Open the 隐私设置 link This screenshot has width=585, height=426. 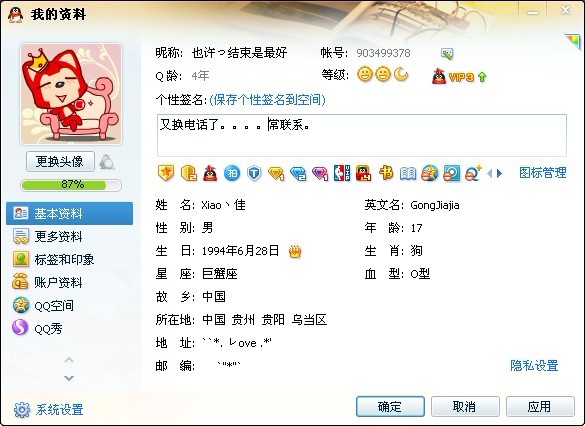[x=534, y=366]
